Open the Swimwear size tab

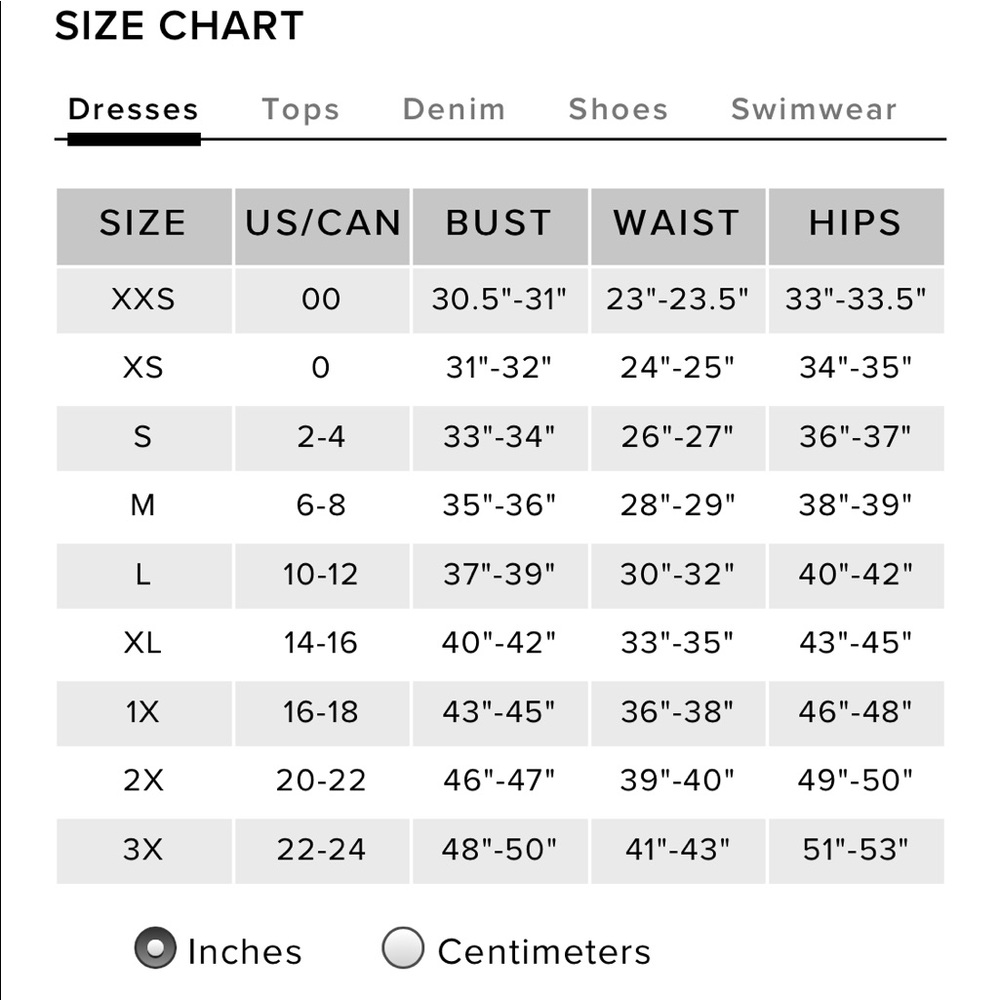(814, 109)
